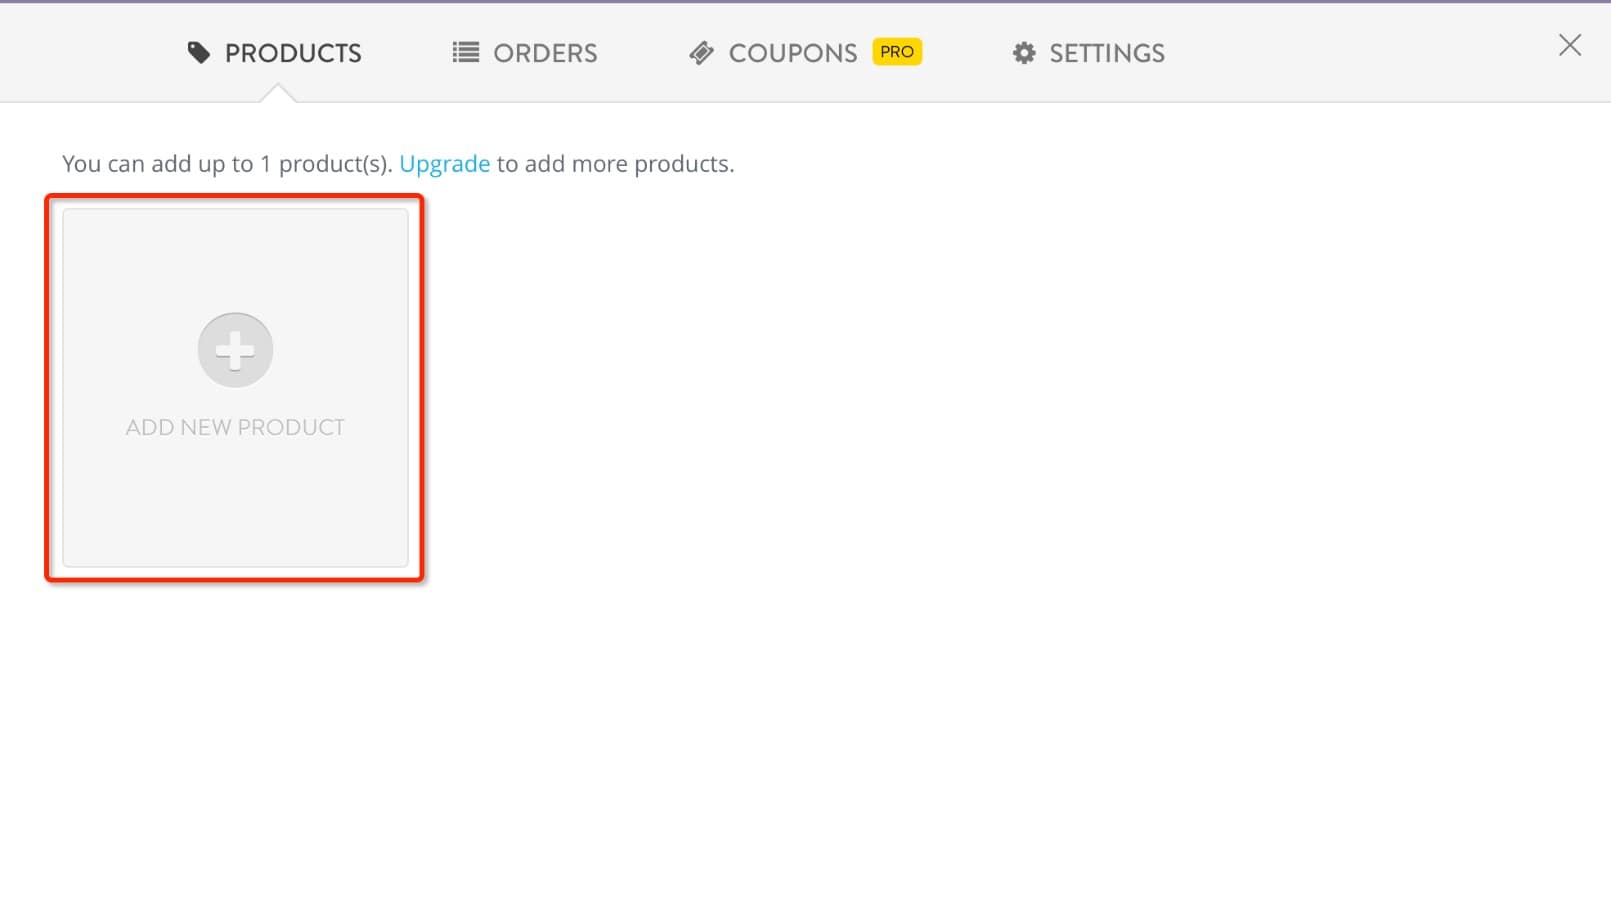This screenshot has height=913, width=1611.
Task: Click the arrow indicator under the Products tab
Action: pos(277,93)
